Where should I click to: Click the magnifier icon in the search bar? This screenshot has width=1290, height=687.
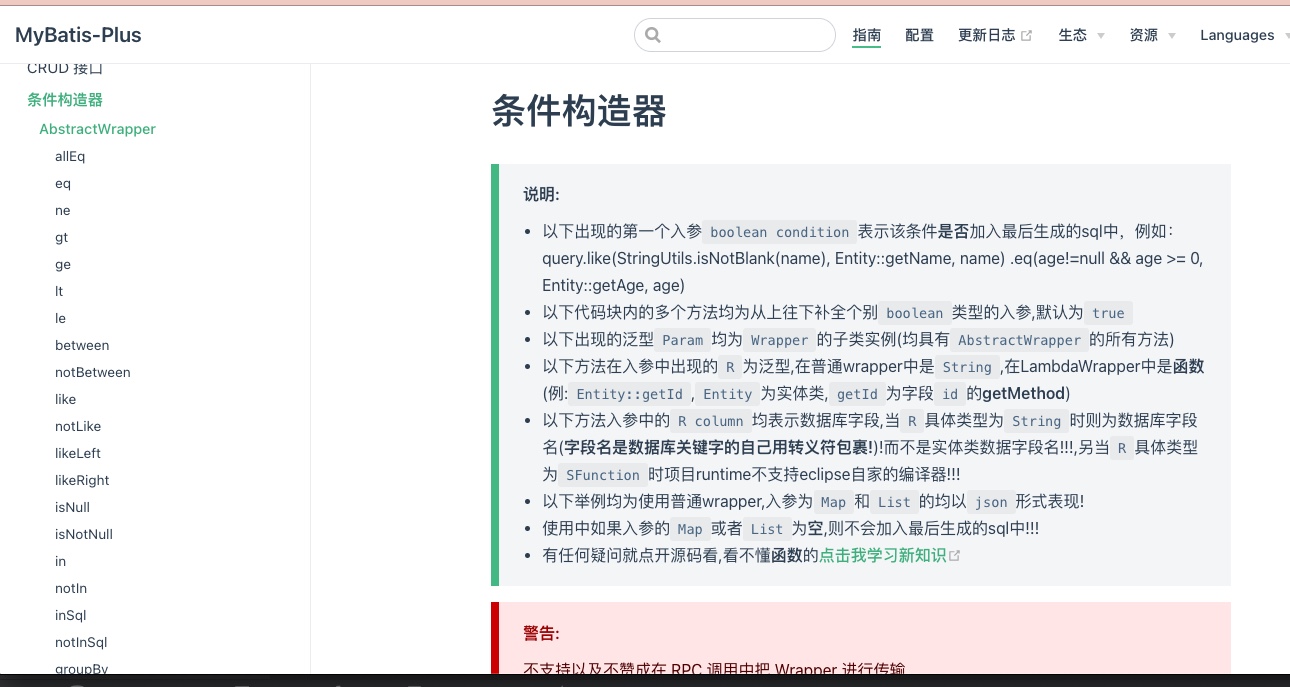point(652,34)
